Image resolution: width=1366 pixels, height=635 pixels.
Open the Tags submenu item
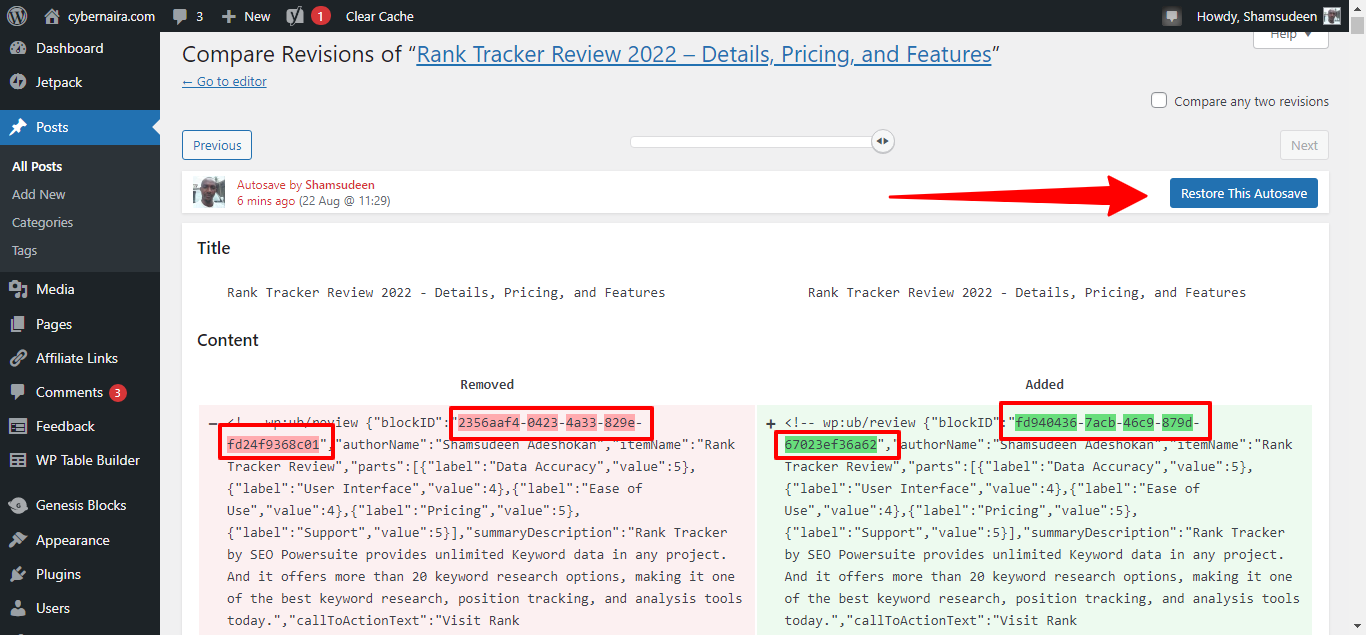click(24, 250)
